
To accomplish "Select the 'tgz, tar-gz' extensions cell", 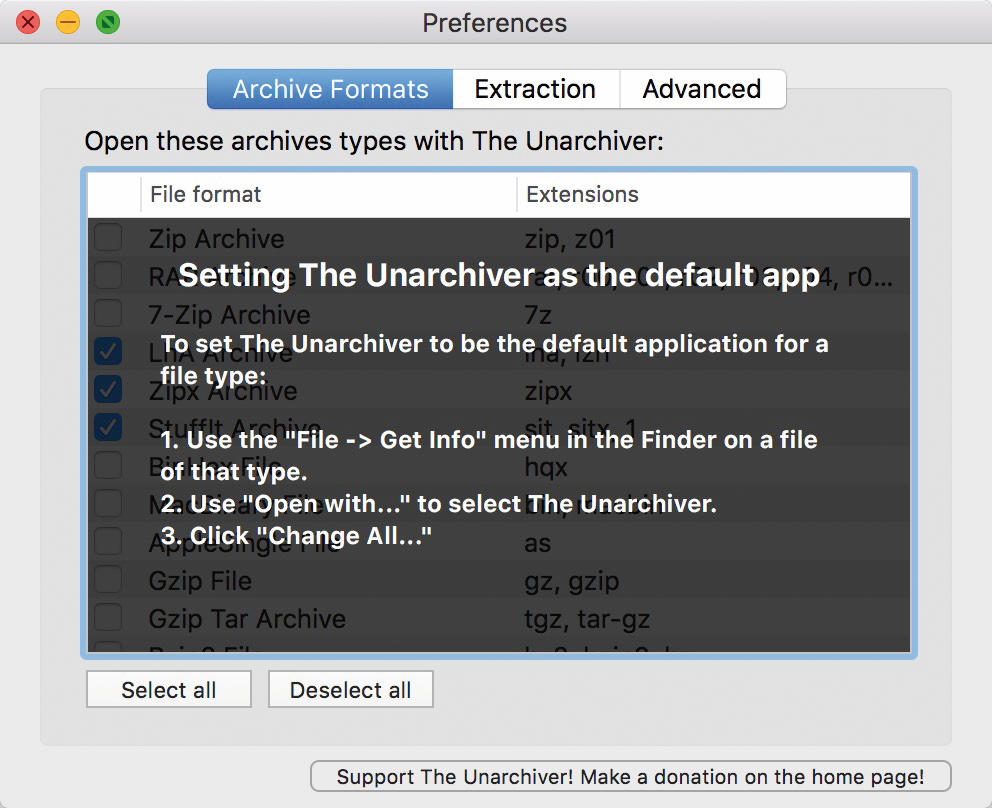I will (x=587, y=619).
